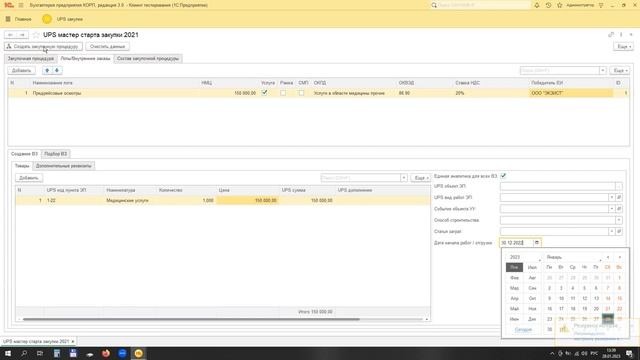Click UPS объект ЗП input field
Screen dimensions: 640x360
click(x=558, y=186)
